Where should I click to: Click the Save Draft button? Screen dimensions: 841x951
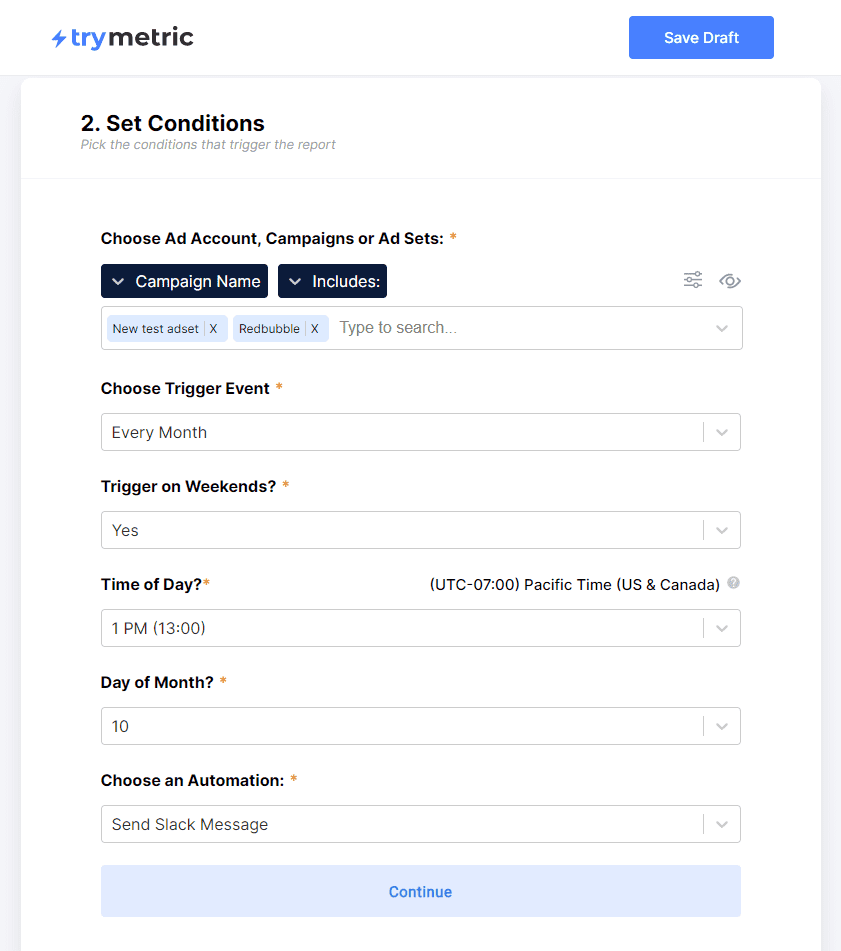pyautogui.click(x=701, y=38)
